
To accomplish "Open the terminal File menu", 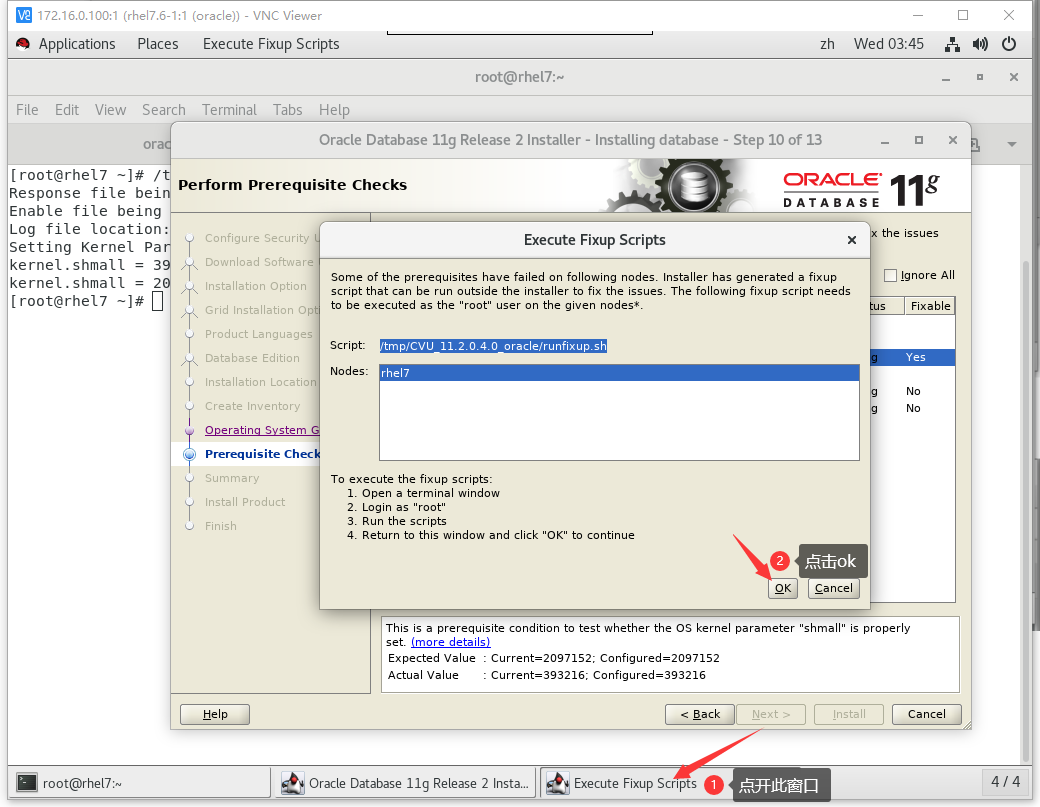I will click(27, 109).
